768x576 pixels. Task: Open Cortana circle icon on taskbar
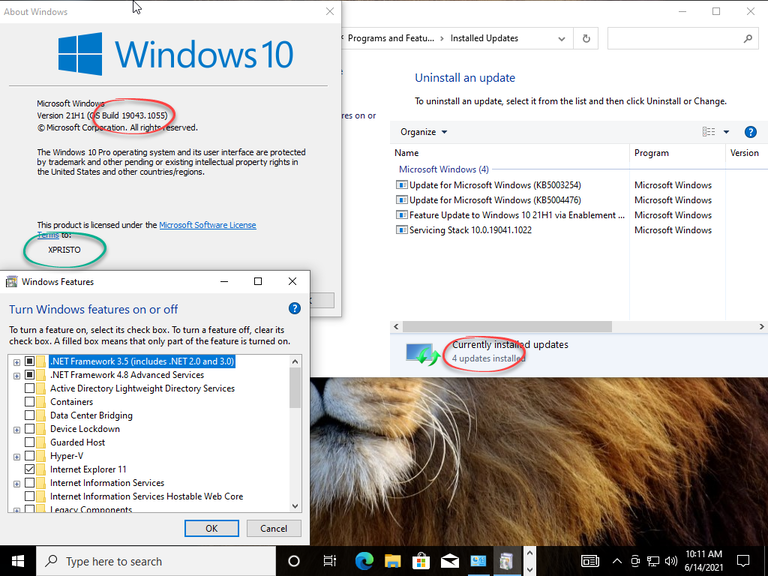pos(294,561)
